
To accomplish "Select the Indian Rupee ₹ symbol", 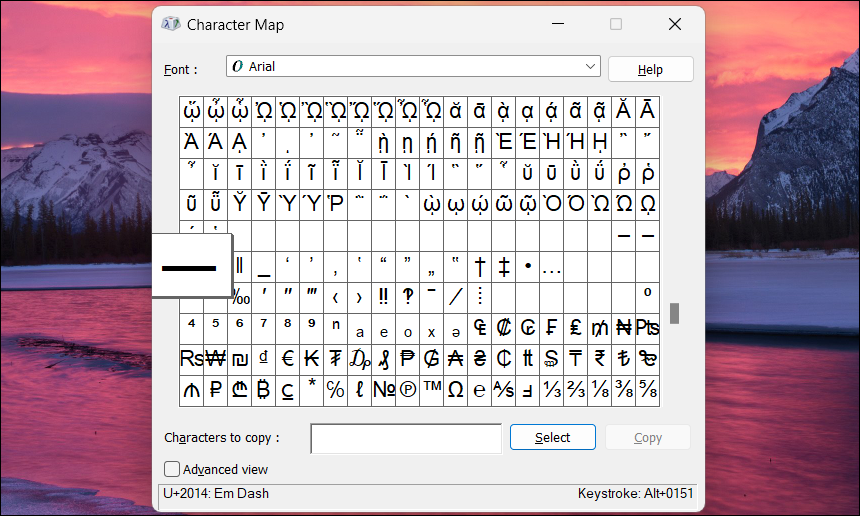I will point(600,359).
